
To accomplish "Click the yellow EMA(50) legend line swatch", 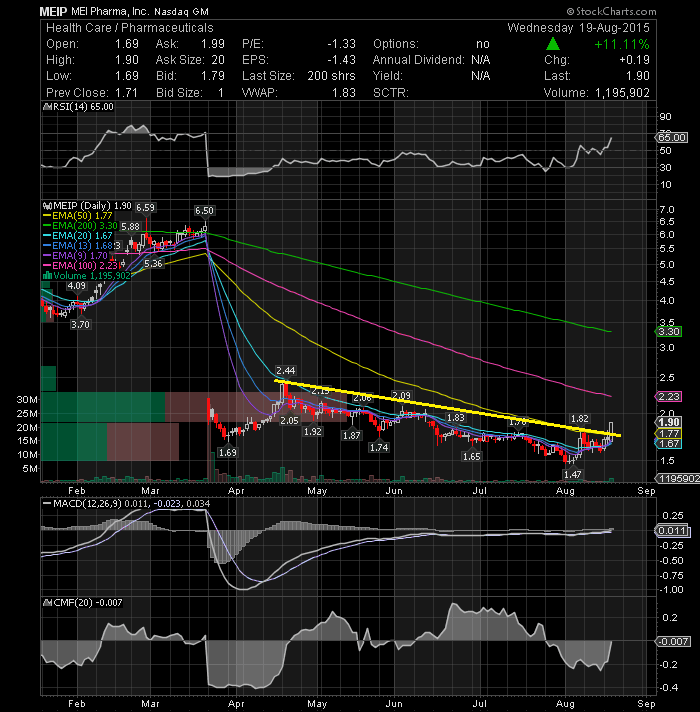I will point(47,216).
